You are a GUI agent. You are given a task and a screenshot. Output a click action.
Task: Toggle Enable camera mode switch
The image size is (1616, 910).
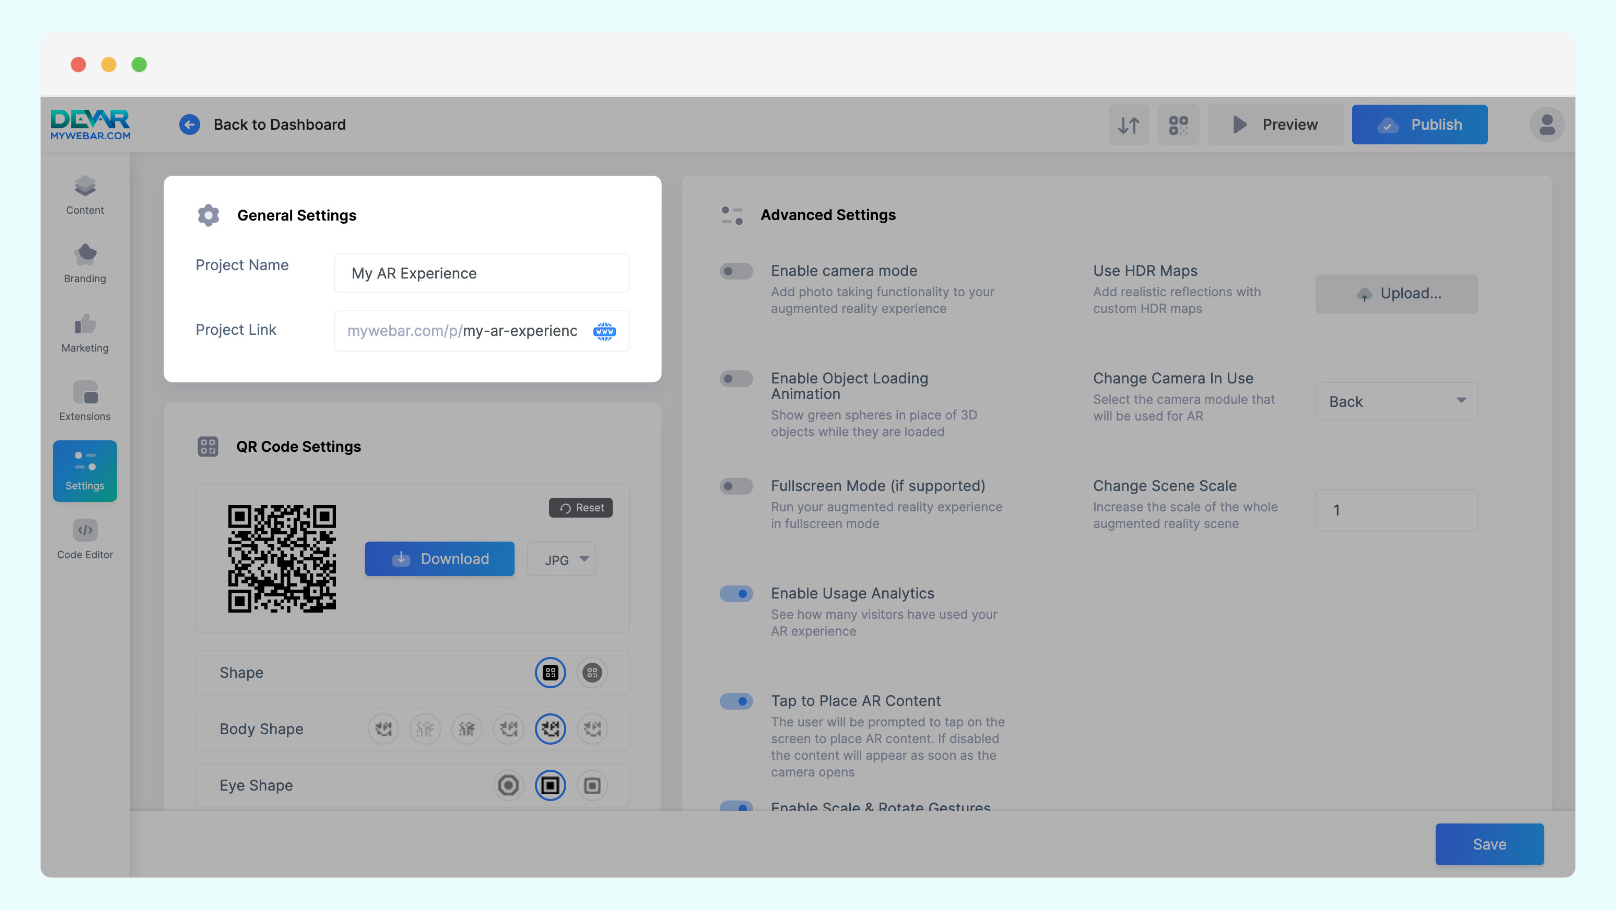pos(737,271)
